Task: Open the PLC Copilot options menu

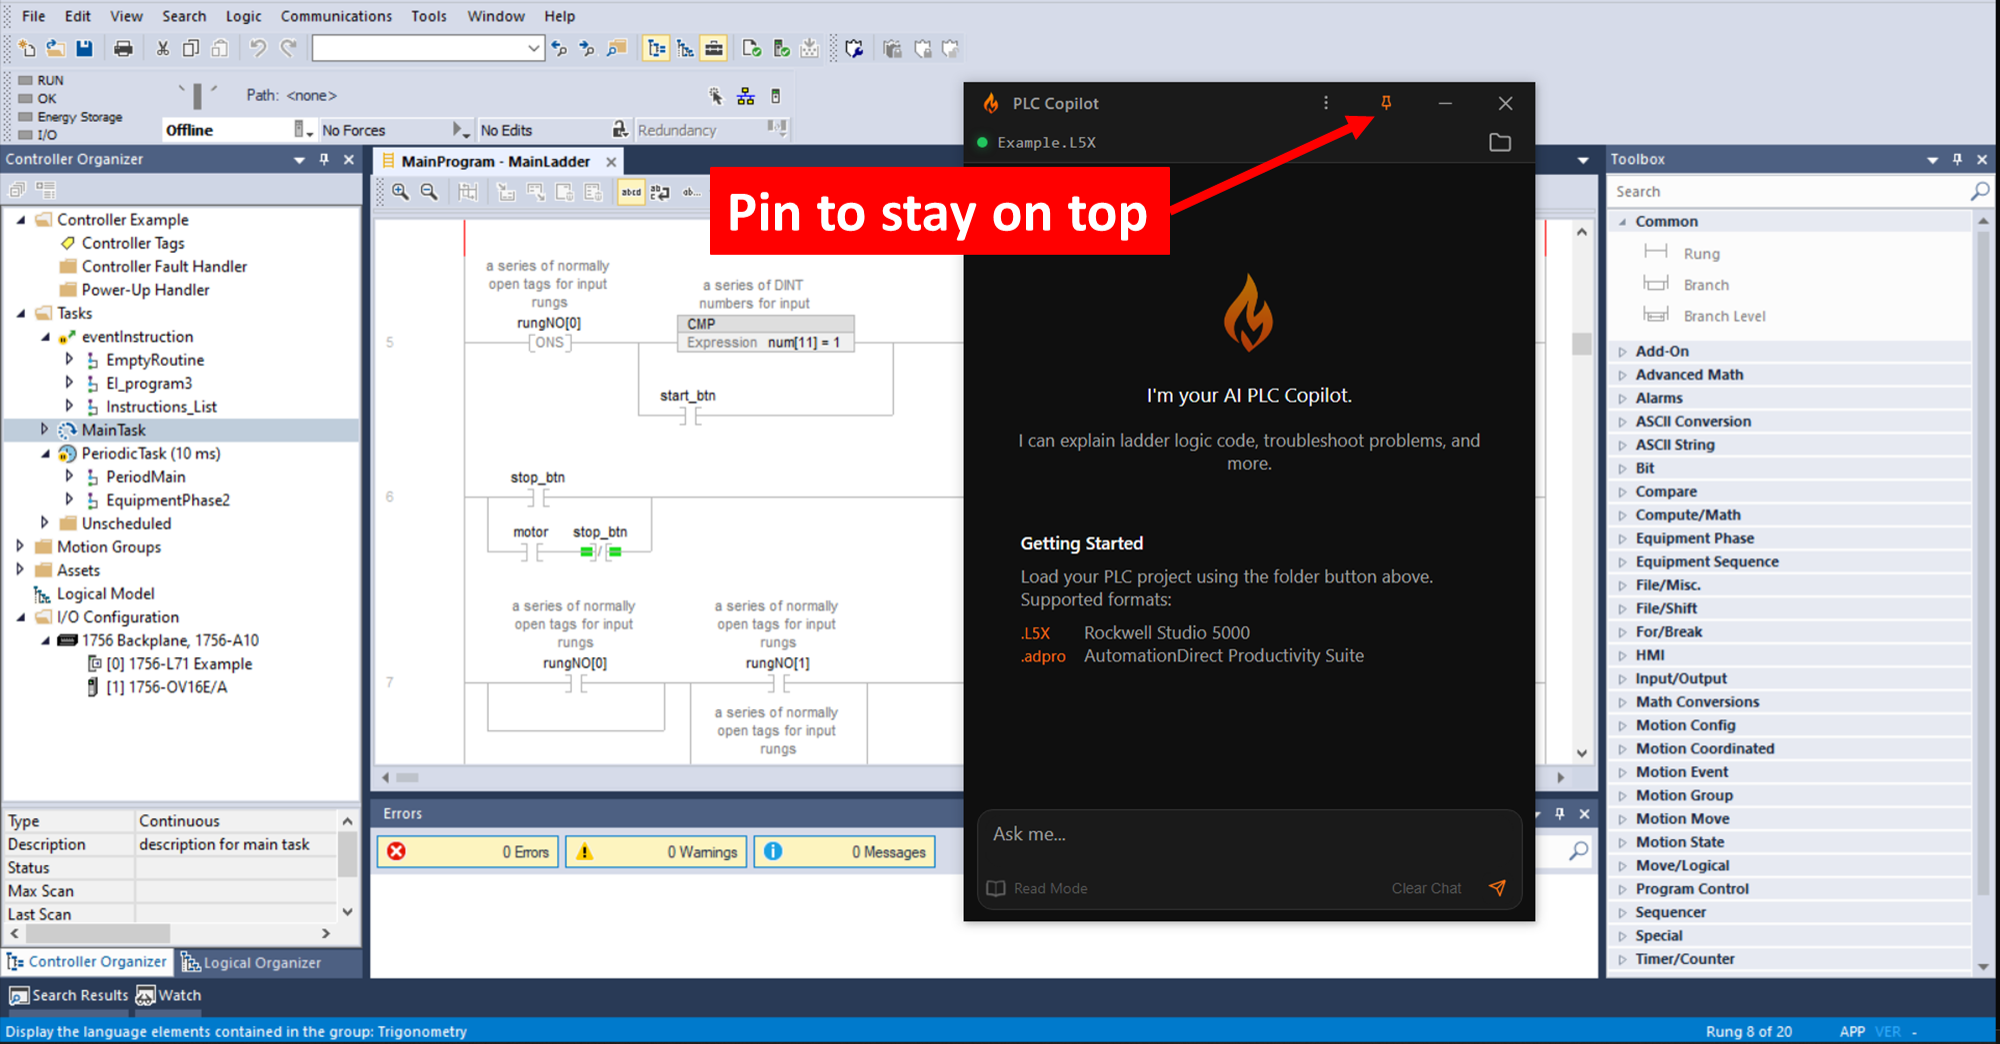Action: (1325, 102)
